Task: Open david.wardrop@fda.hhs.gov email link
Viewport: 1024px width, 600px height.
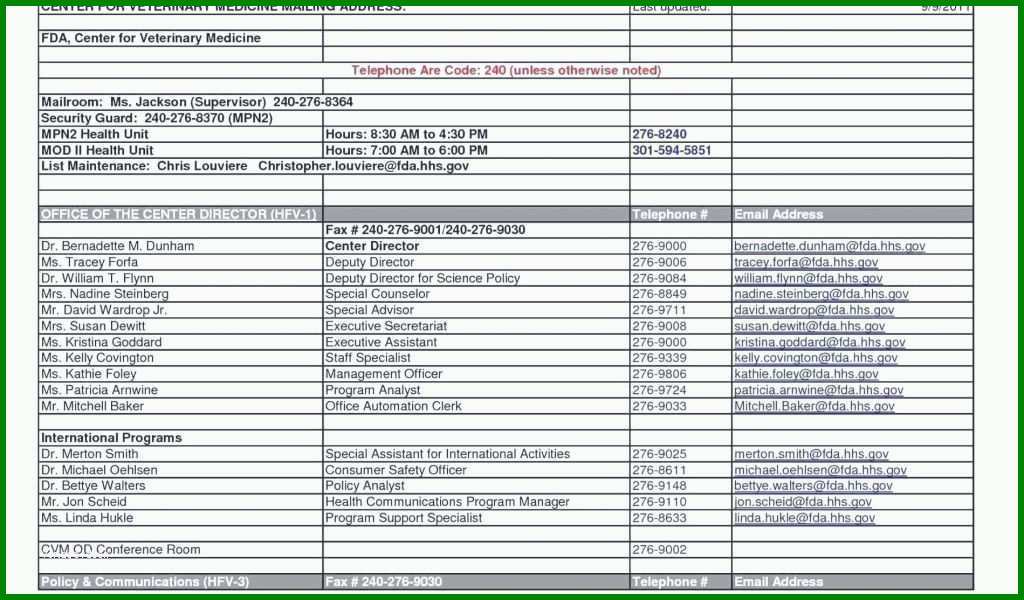Action: (814, 310)
